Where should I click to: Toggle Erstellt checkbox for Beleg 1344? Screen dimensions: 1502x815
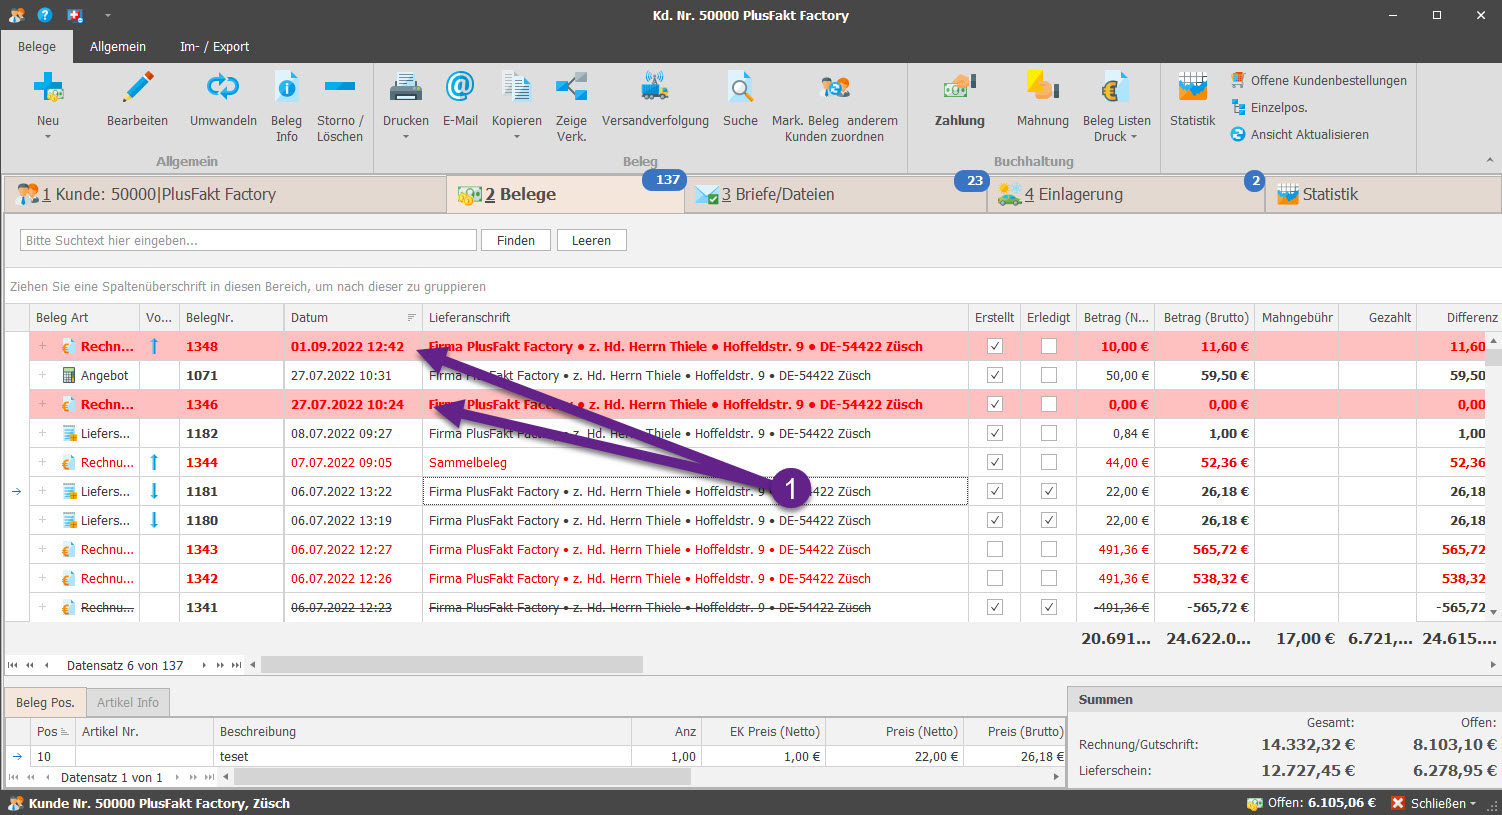pyautogui.click(x=995, y=462)
